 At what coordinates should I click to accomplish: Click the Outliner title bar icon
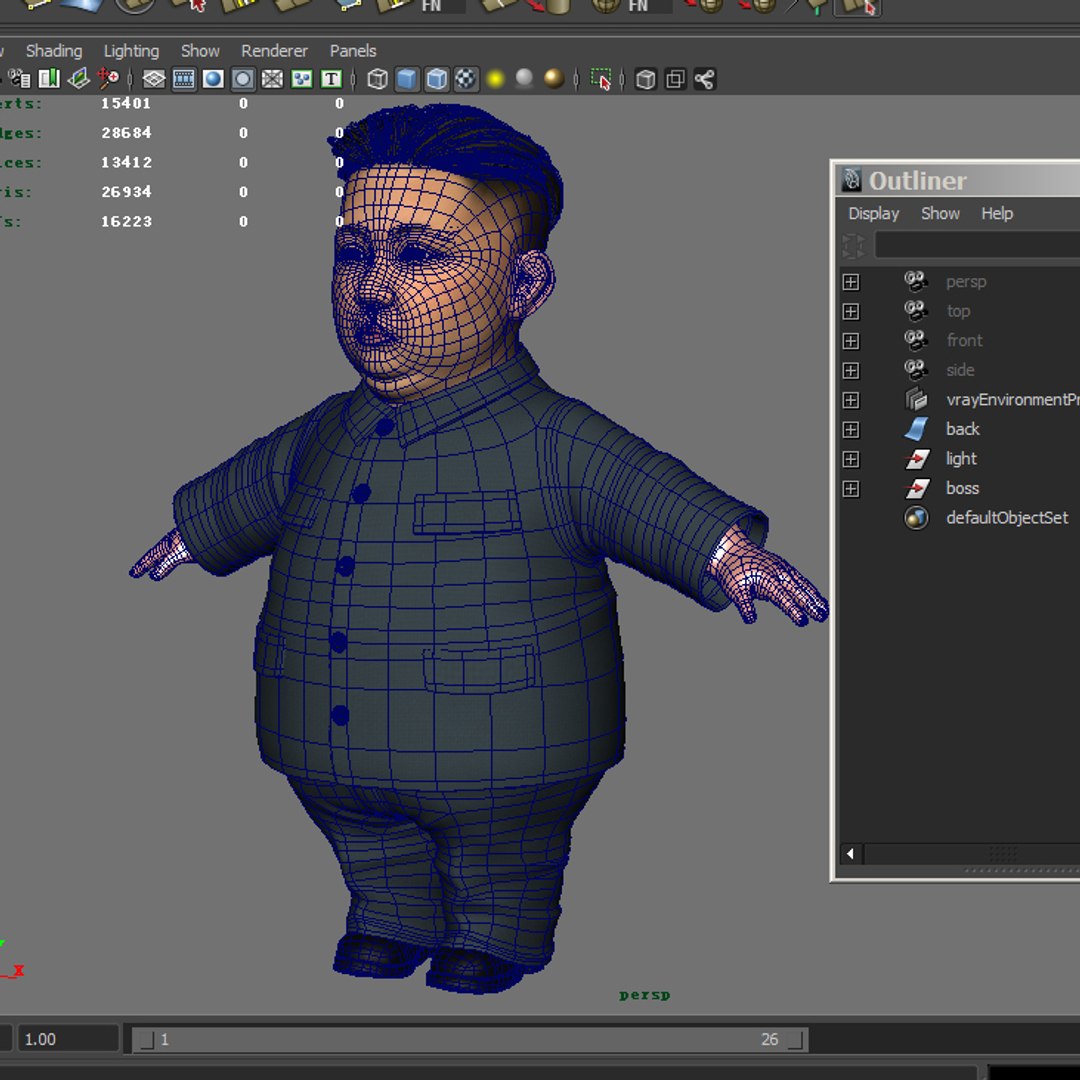[852, 180]
